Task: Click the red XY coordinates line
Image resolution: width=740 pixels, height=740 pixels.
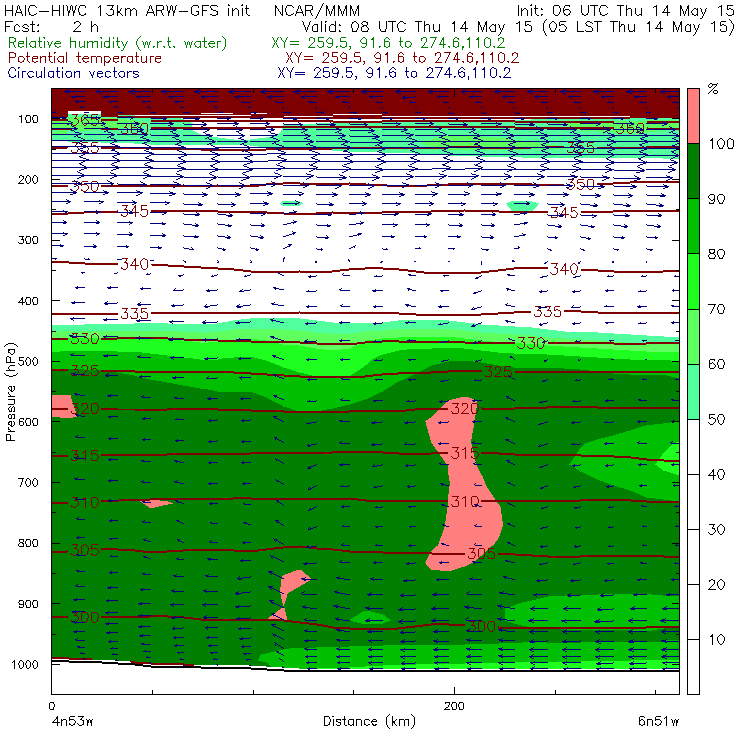Action: pos(402,58)
